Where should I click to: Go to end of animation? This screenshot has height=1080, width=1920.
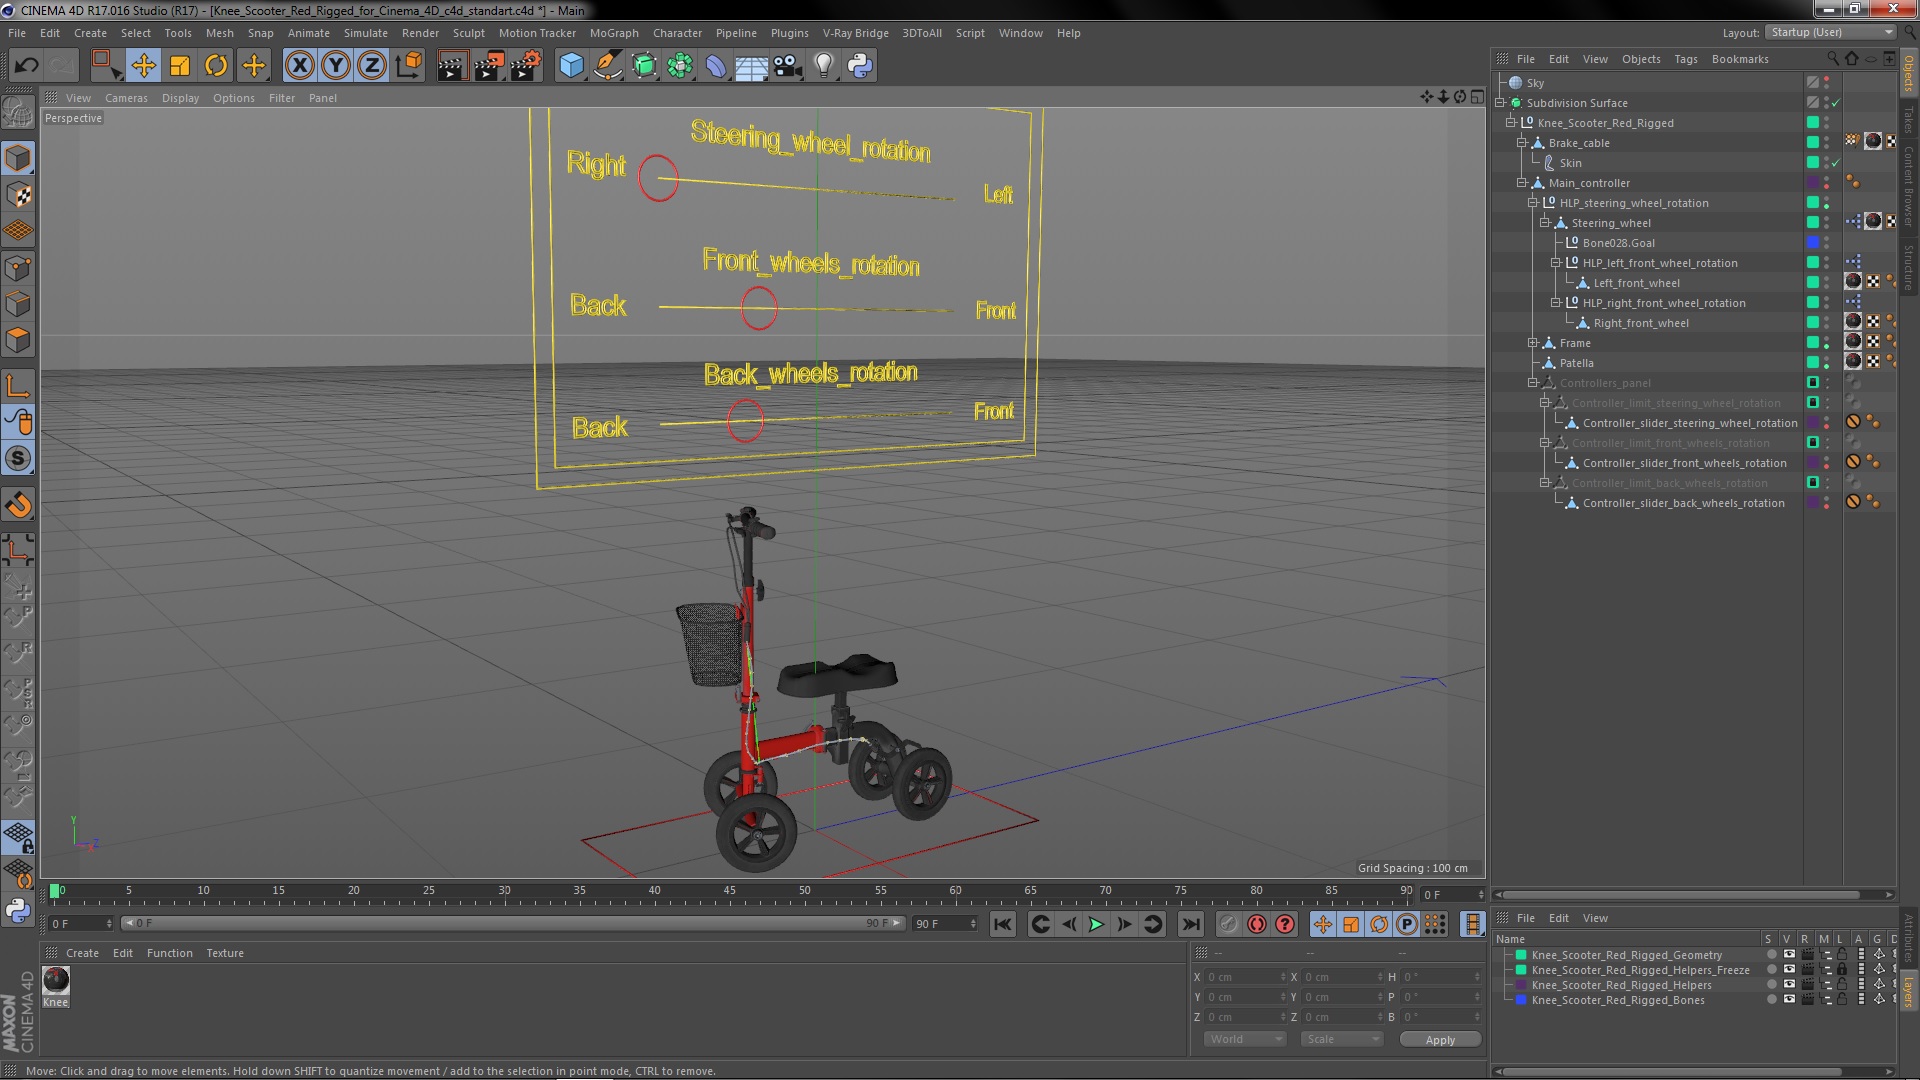(x=1190, y=925)
